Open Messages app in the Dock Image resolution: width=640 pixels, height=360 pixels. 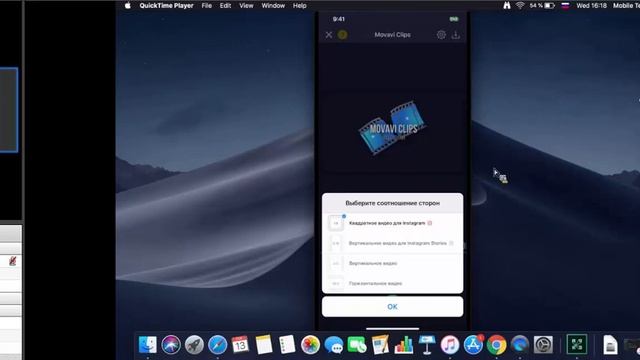[x=333, y=345]
